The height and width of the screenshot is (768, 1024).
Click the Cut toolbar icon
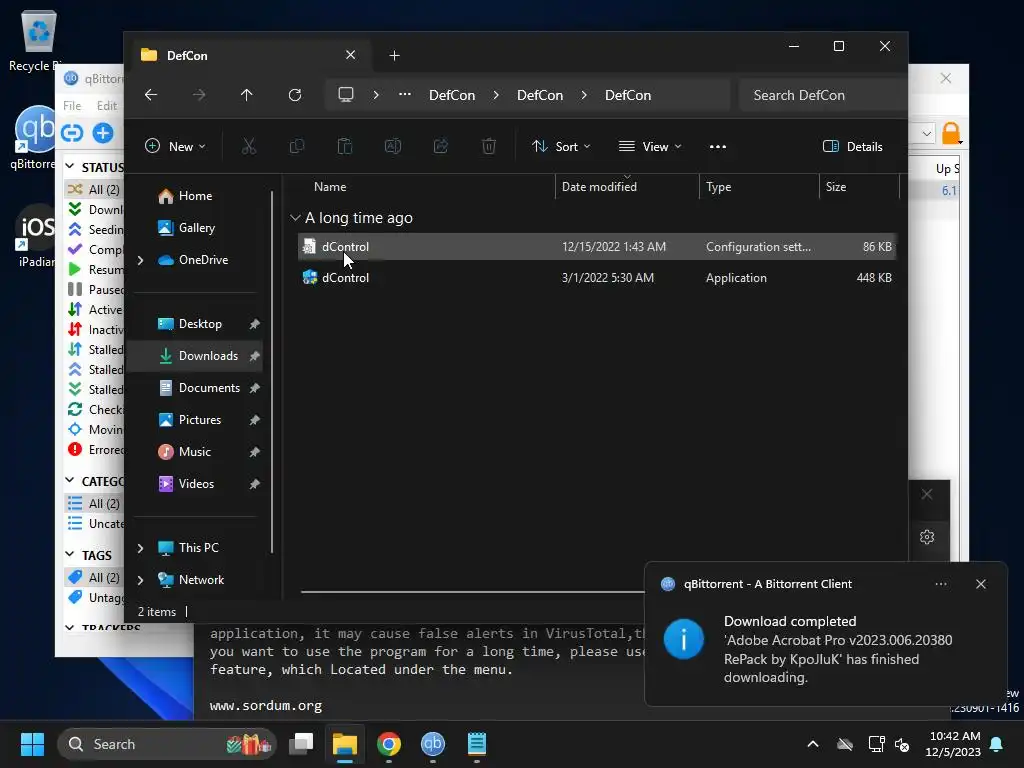(x=249, y=146)
